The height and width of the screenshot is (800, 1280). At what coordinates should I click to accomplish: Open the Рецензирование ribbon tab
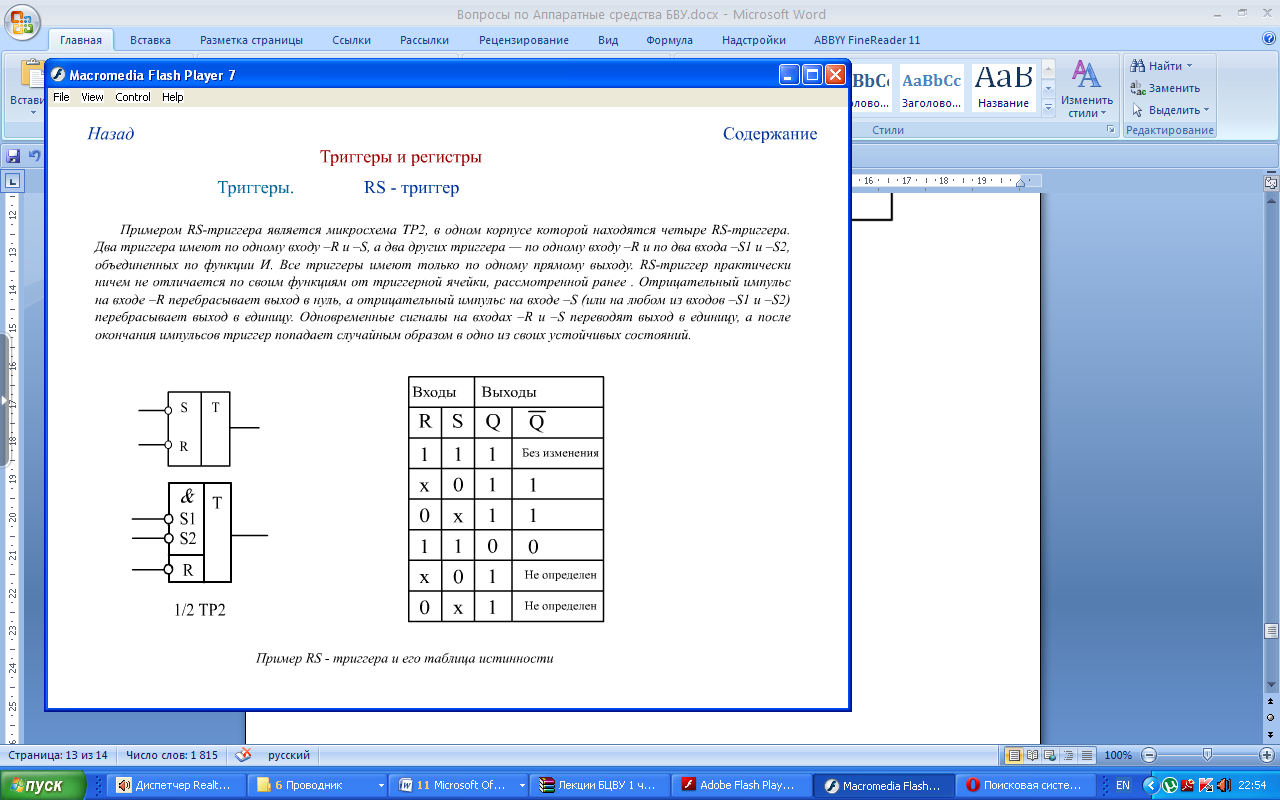524,40
